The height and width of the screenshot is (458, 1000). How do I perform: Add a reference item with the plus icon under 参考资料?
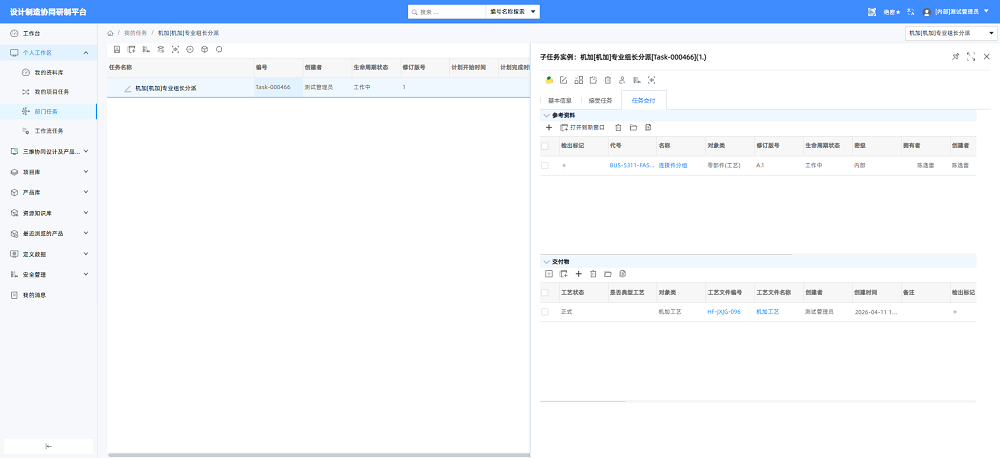pos(549,128)
